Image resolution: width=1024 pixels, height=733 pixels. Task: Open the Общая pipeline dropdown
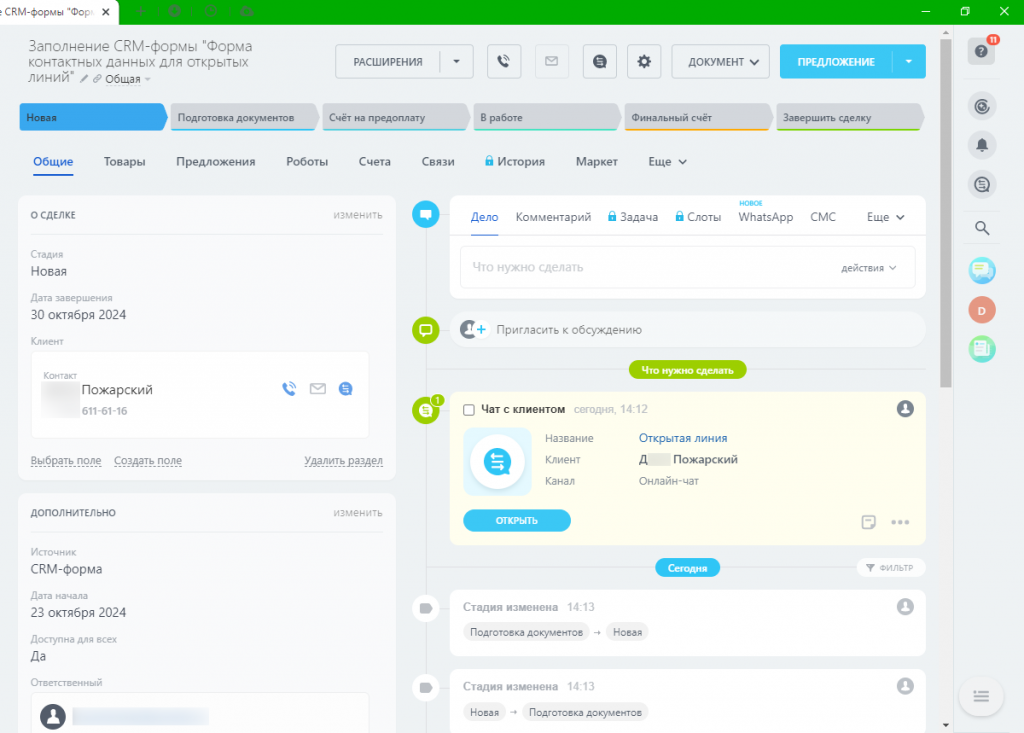[x=128, y=79]
